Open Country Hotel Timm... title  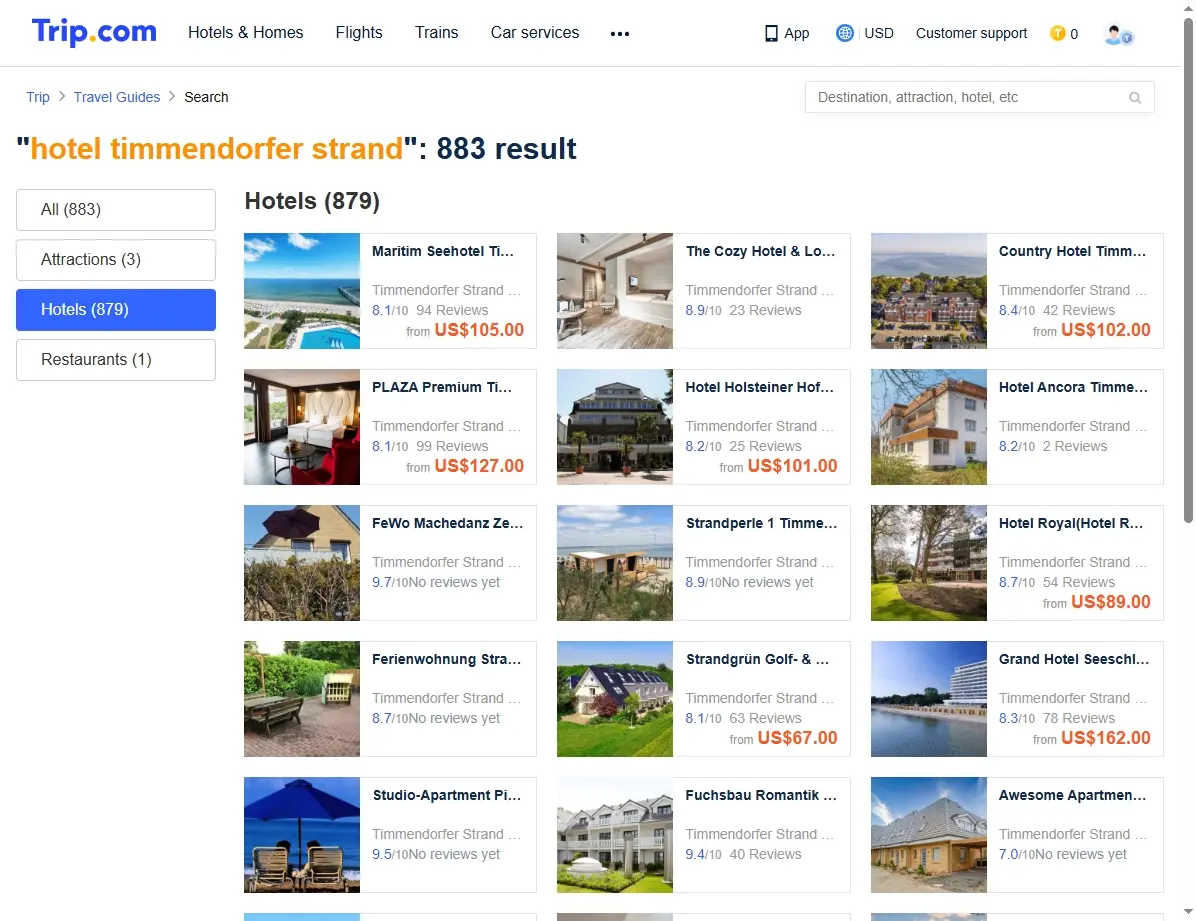1072,251
